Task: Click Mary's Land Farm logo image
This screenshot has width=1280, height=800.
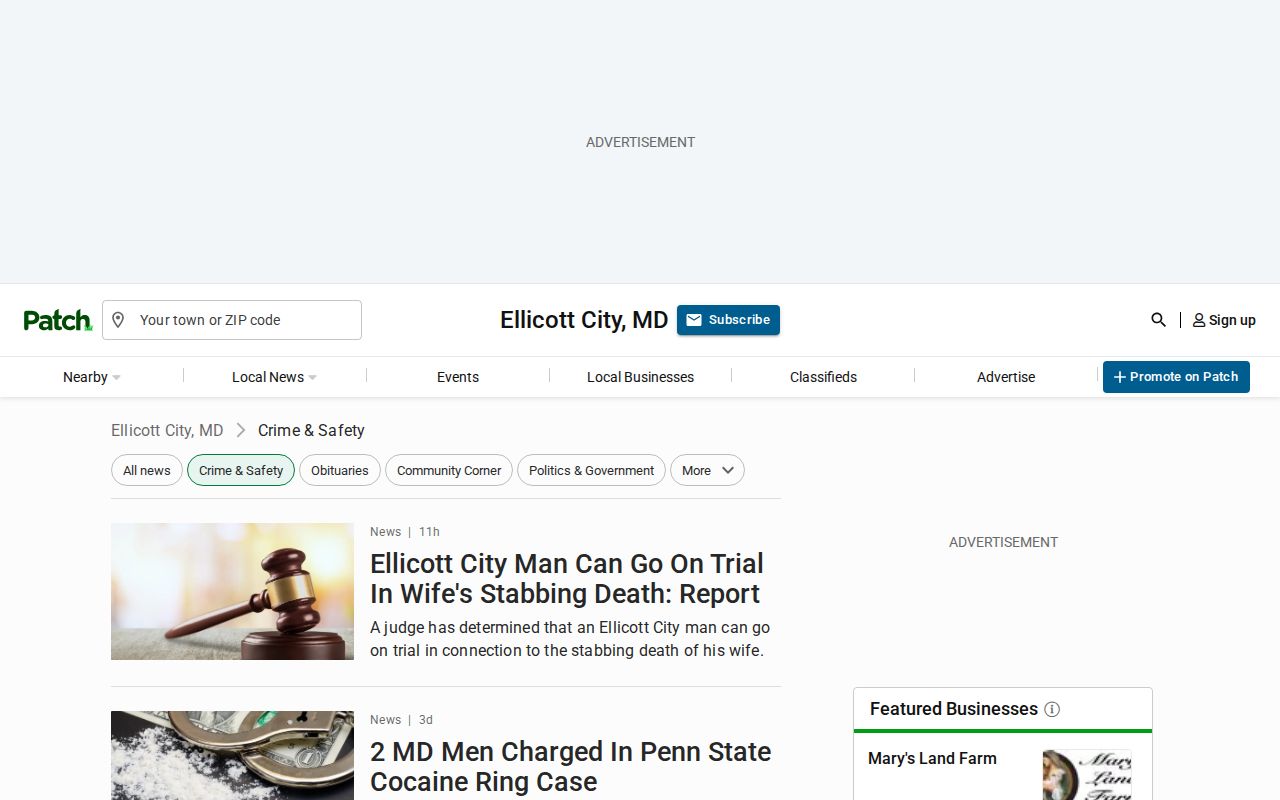Action: pyautogui.click(x=1087, y=775)
